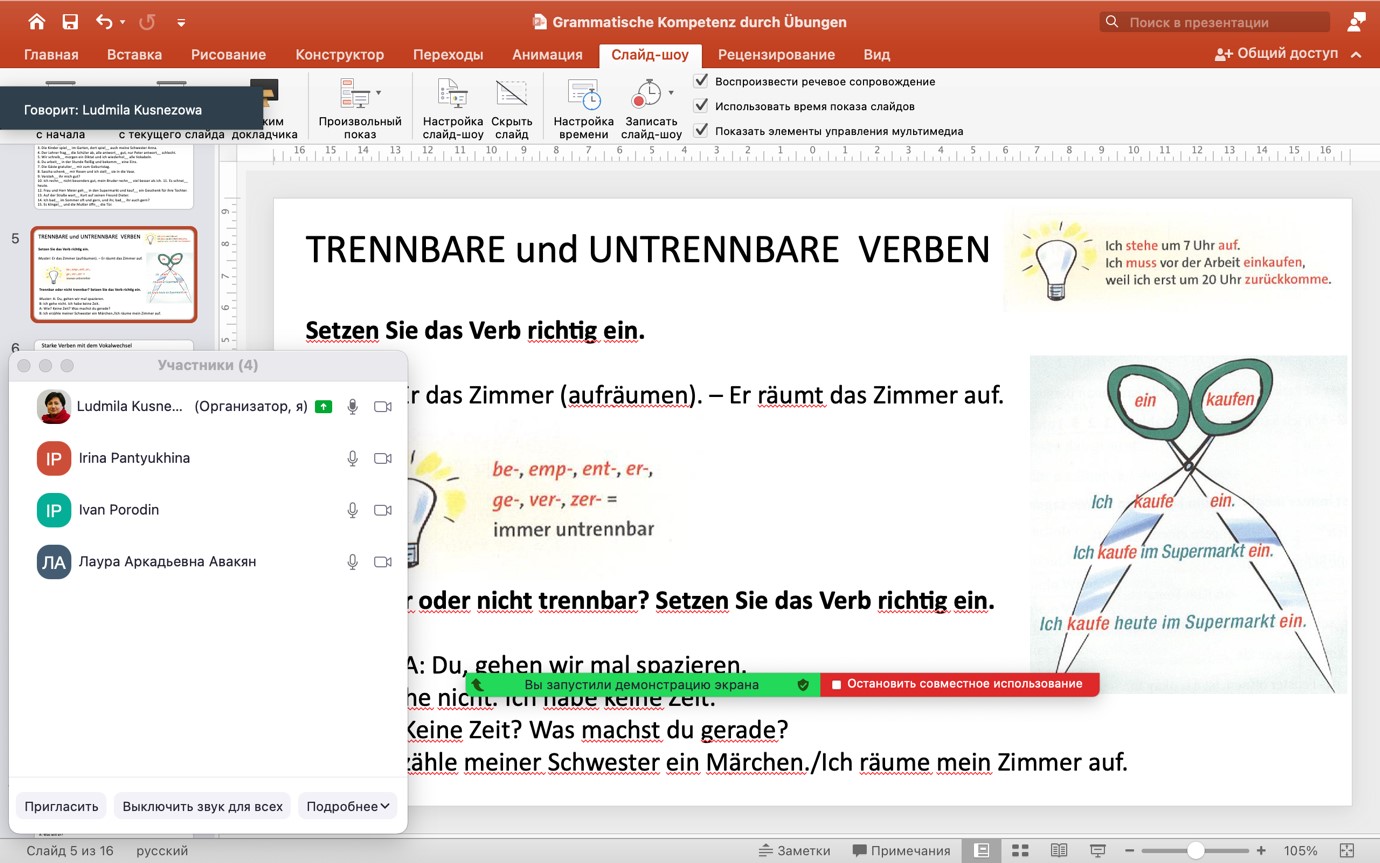Click the Пригласить invite button
The width and height of the screenshot is (1380, 863).
pyautogui.click(x=61, y=806)
